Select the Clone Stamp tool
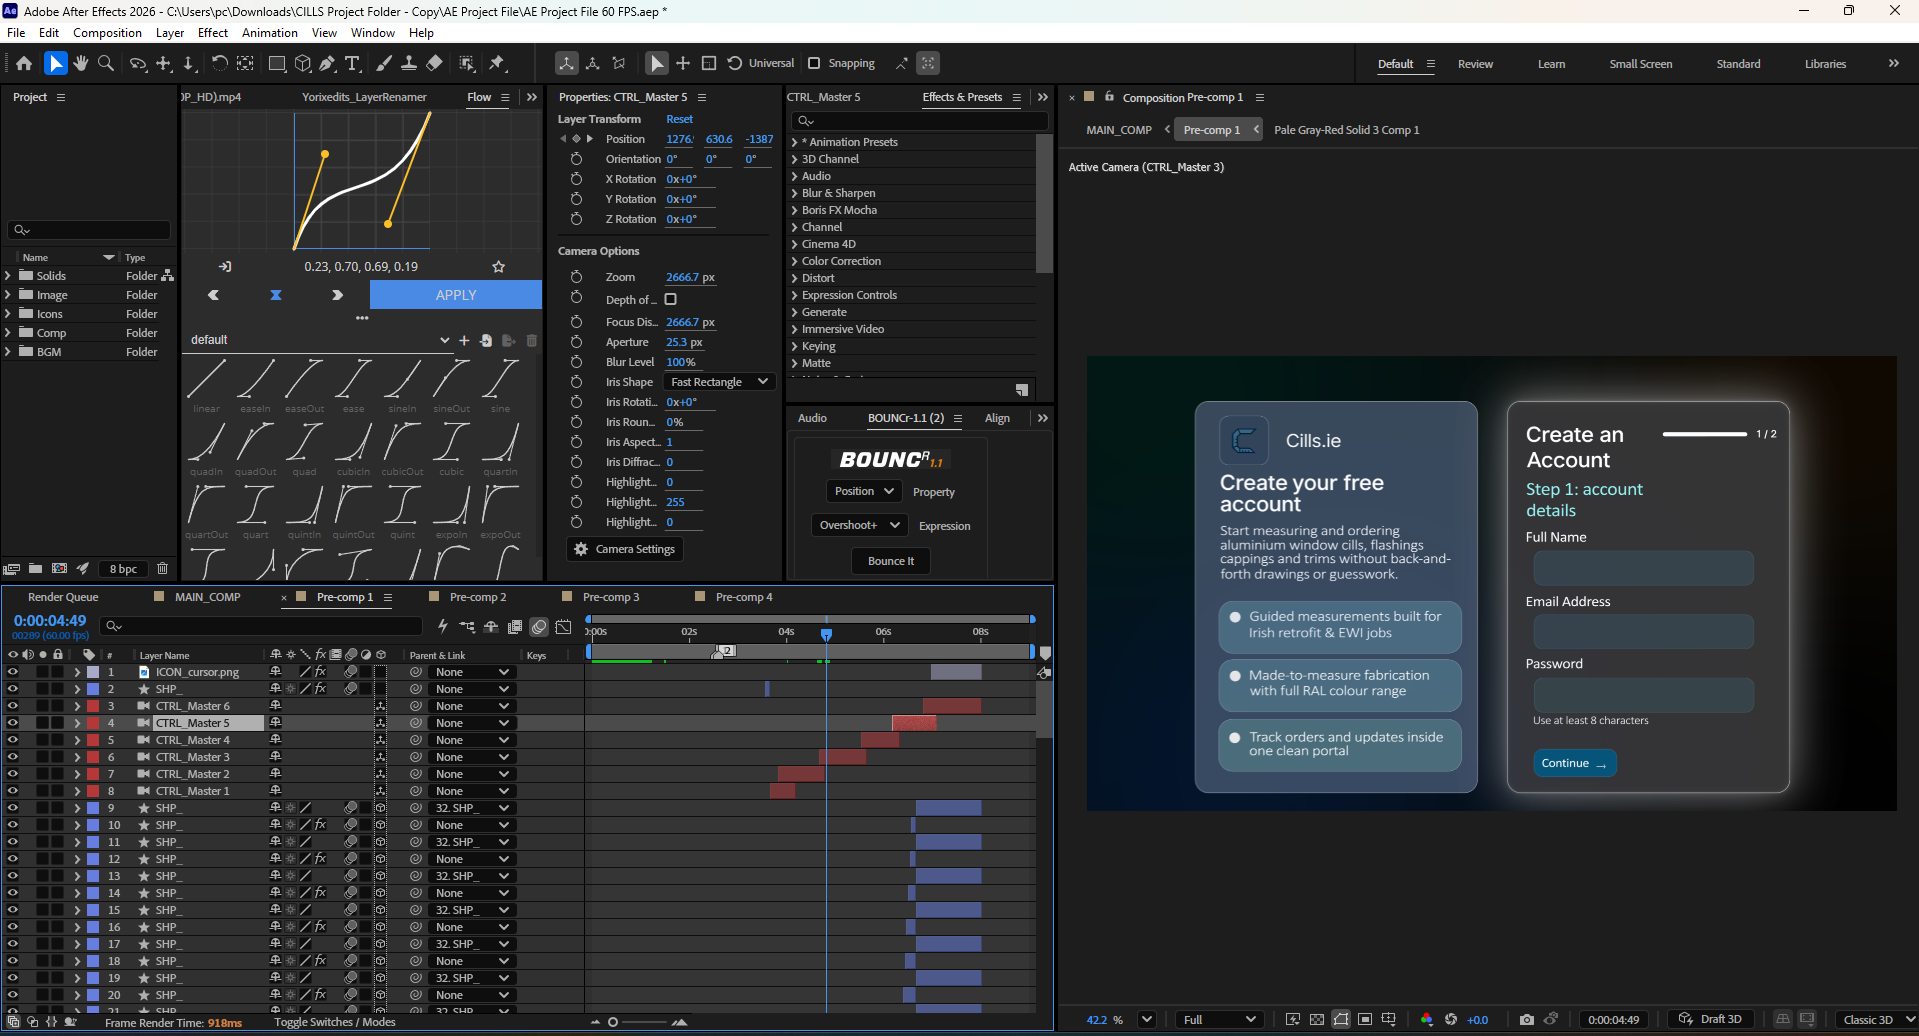This screenshot has height=1036, width=1919. 409,63
